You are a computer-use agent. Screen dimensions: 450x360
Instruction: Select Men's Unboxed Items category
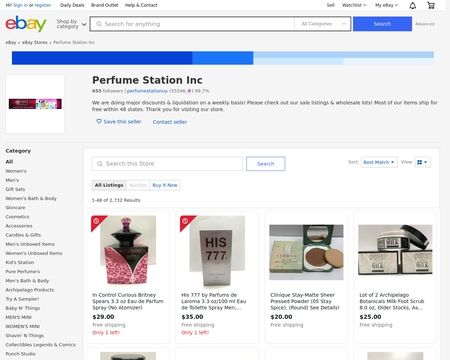click(30, 244)
